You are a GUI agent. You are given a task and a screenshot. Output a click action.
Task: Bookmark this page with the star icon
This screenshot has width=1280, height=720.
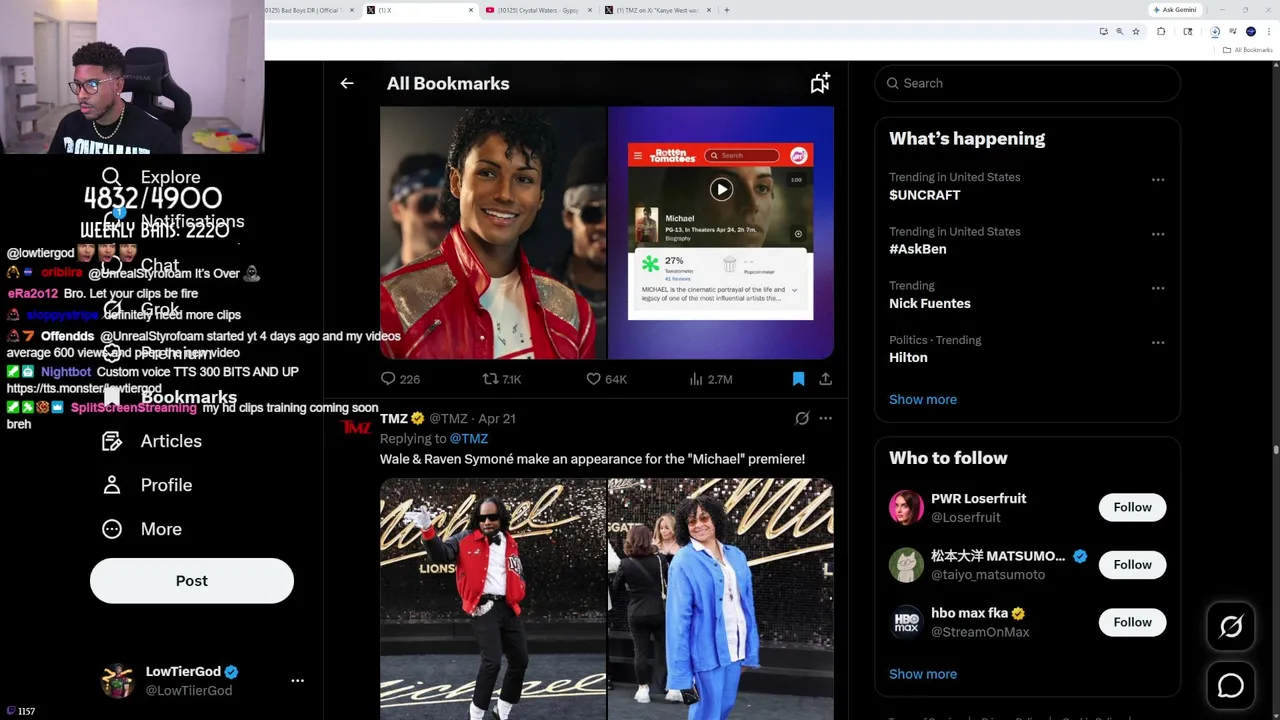tap(1136, 31)
